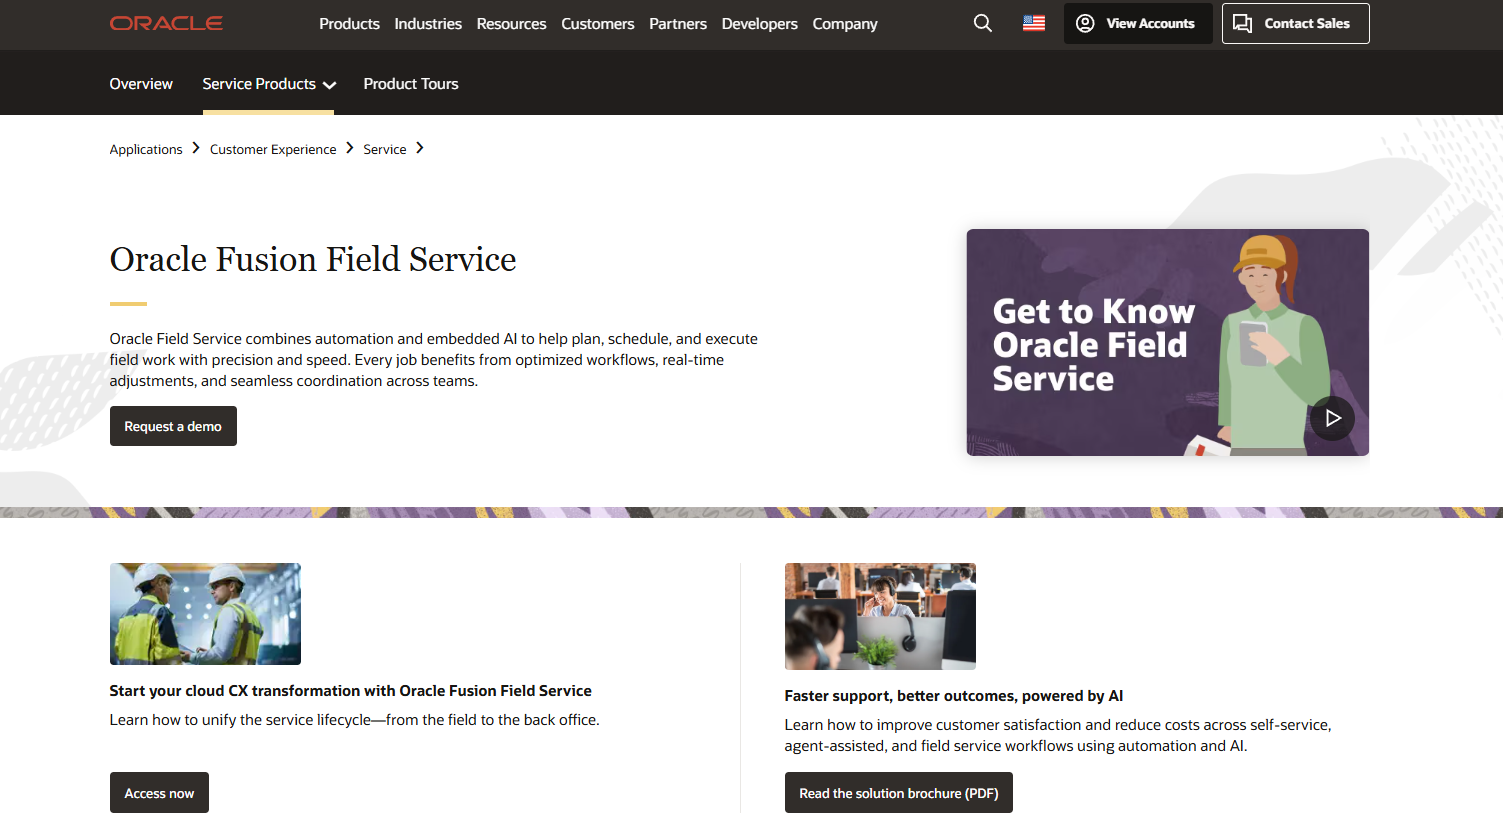Click the Request a demo button
The height and width of the screenshot is (820, 1503).
pos(173,426)
